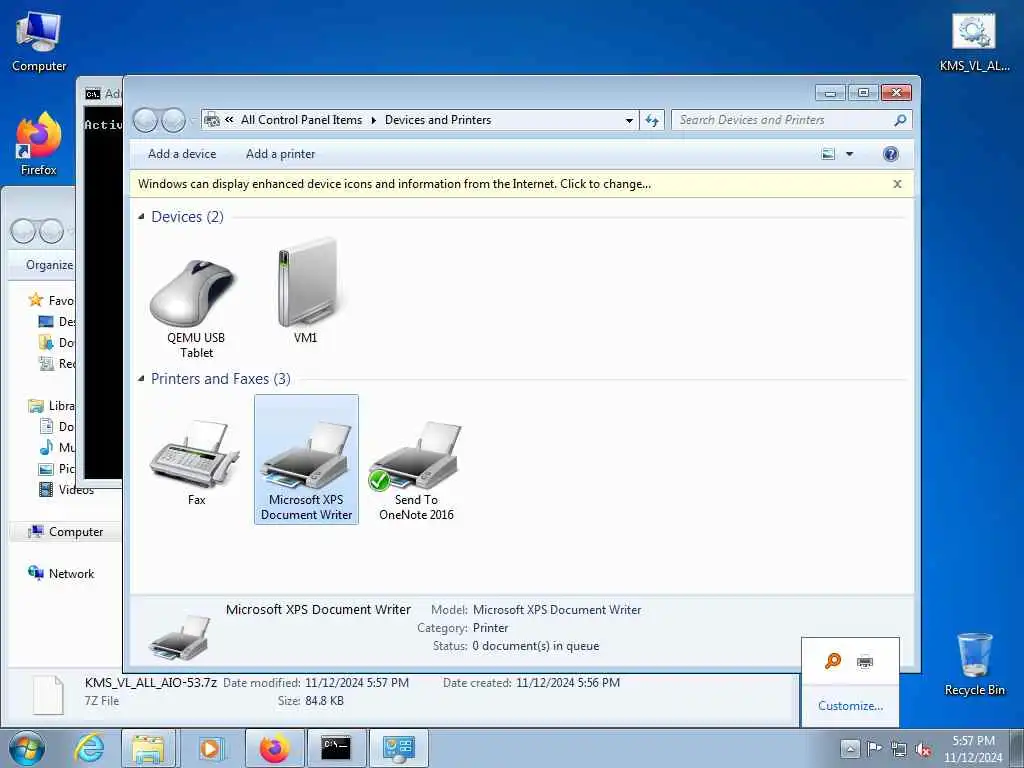1024x768 pixels.
Task: Click refresh button beside address bar
Action: click(x=652, y=120)
